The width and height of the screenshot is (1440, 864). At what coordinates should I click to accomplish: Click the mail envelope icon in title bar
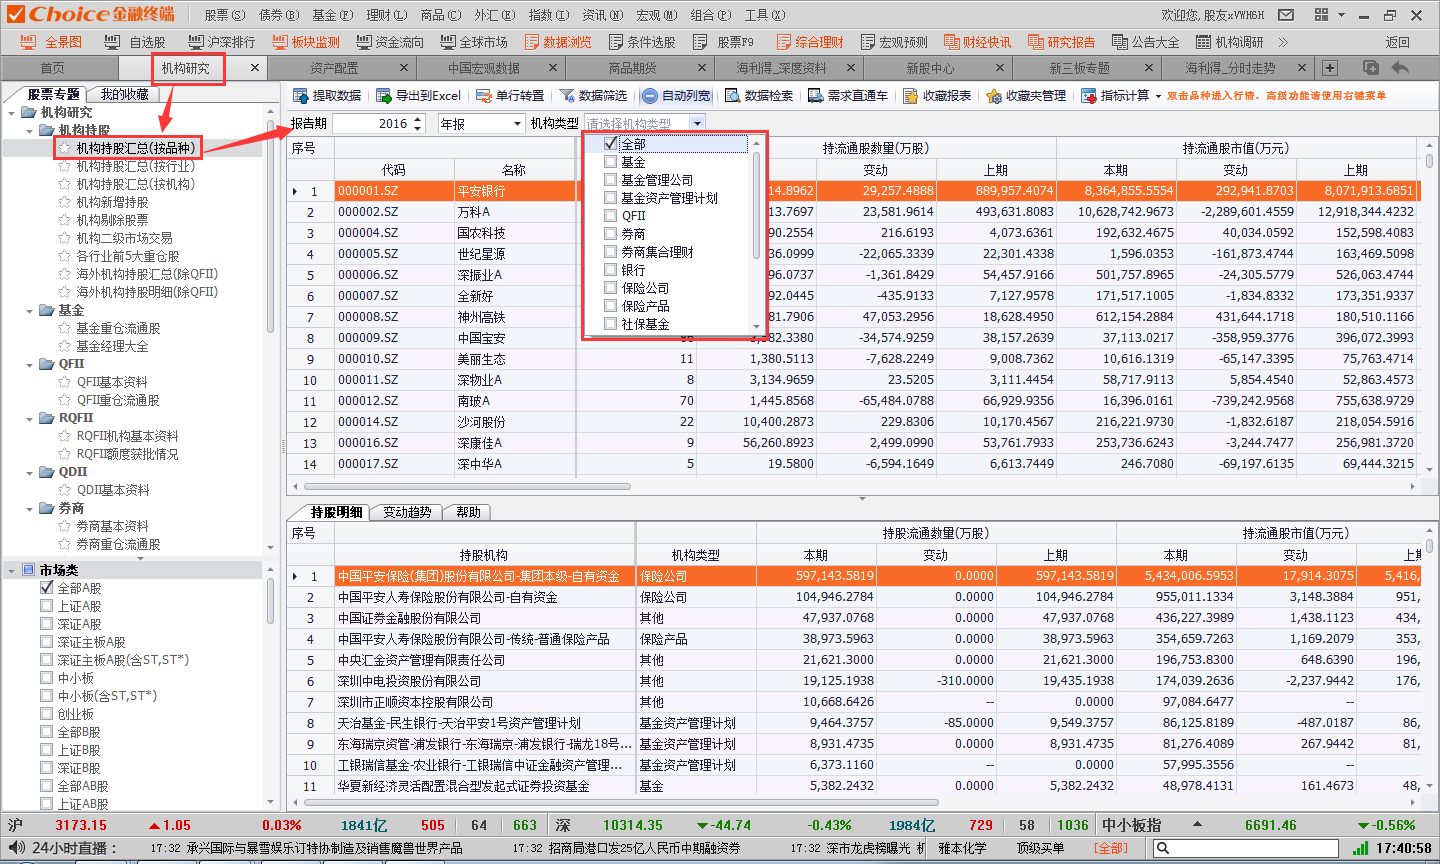(x=1286, y=15)
